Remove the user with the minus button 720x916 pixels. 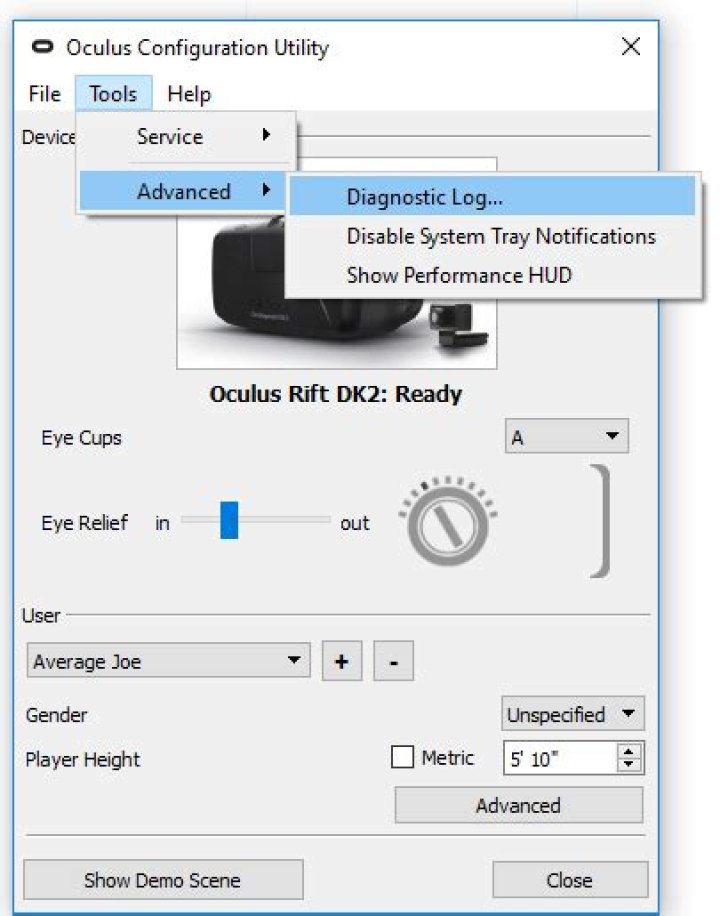[393, 661]
